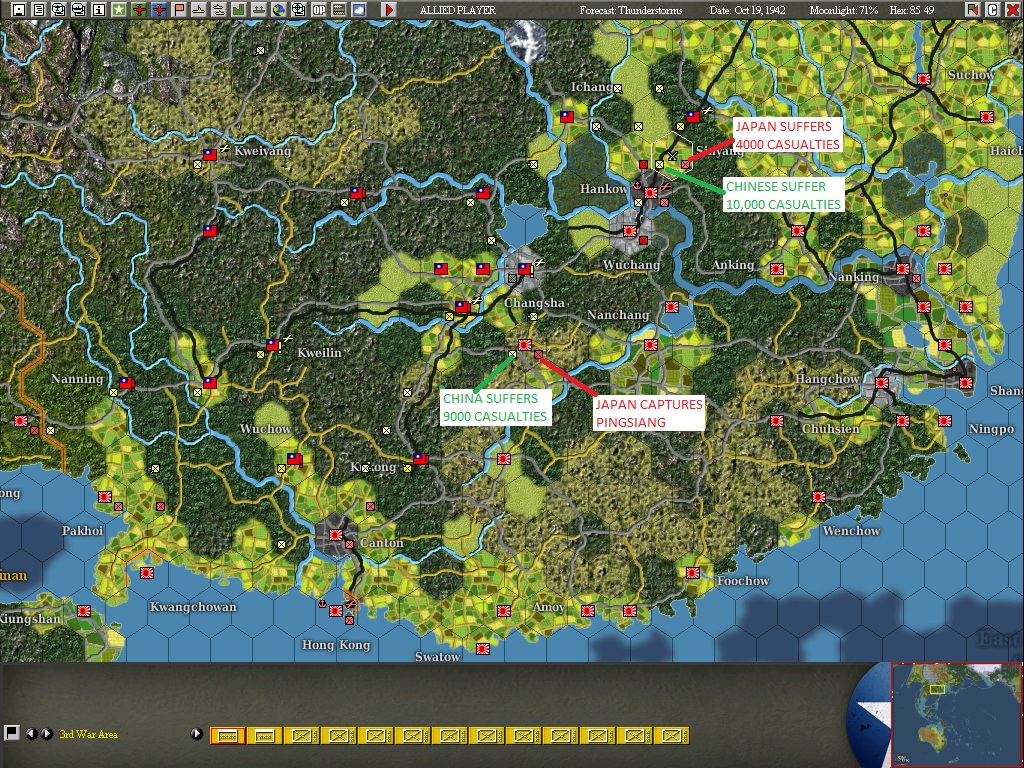Click the red end-turn arrow button
This screenshot has height=768, width=1024.
[389, 10]
